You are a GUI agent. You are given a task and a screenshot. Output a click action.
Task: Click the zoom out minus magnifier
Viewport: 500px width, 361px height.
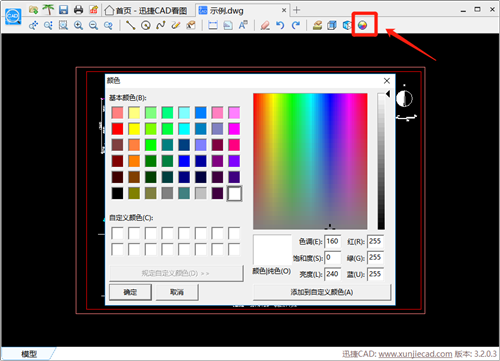coord(93,25)
